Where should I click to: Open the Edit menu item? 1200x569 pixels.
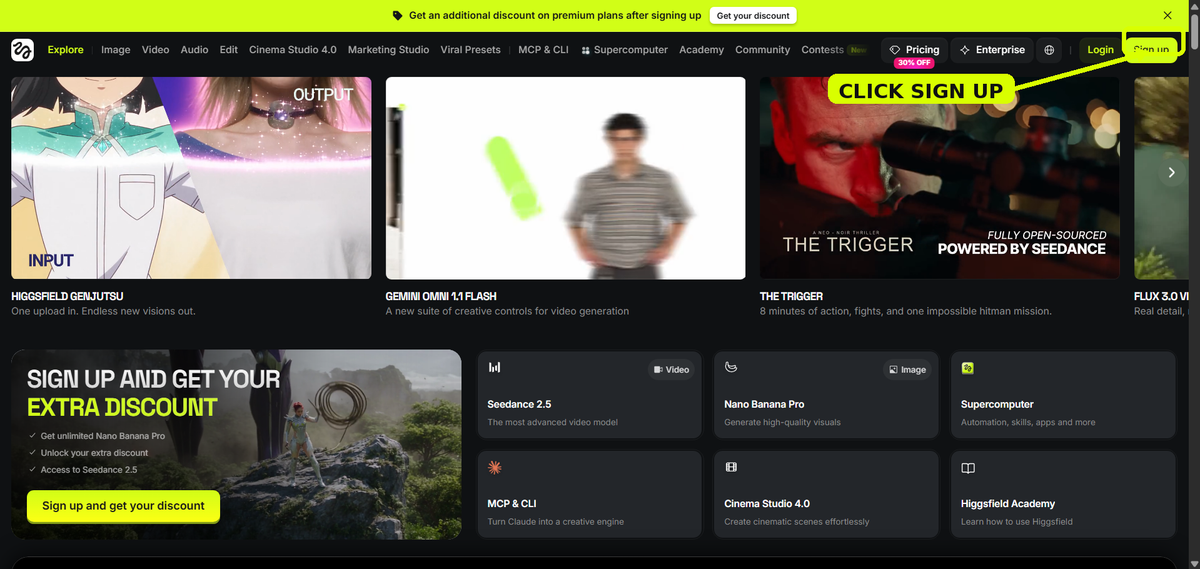pyautogui.click(x=229, y=50)
